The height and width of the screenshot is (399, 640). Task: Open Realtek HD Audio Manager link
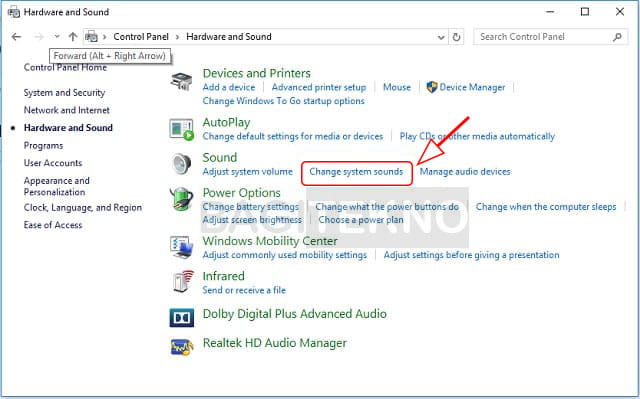coord(275,343)
